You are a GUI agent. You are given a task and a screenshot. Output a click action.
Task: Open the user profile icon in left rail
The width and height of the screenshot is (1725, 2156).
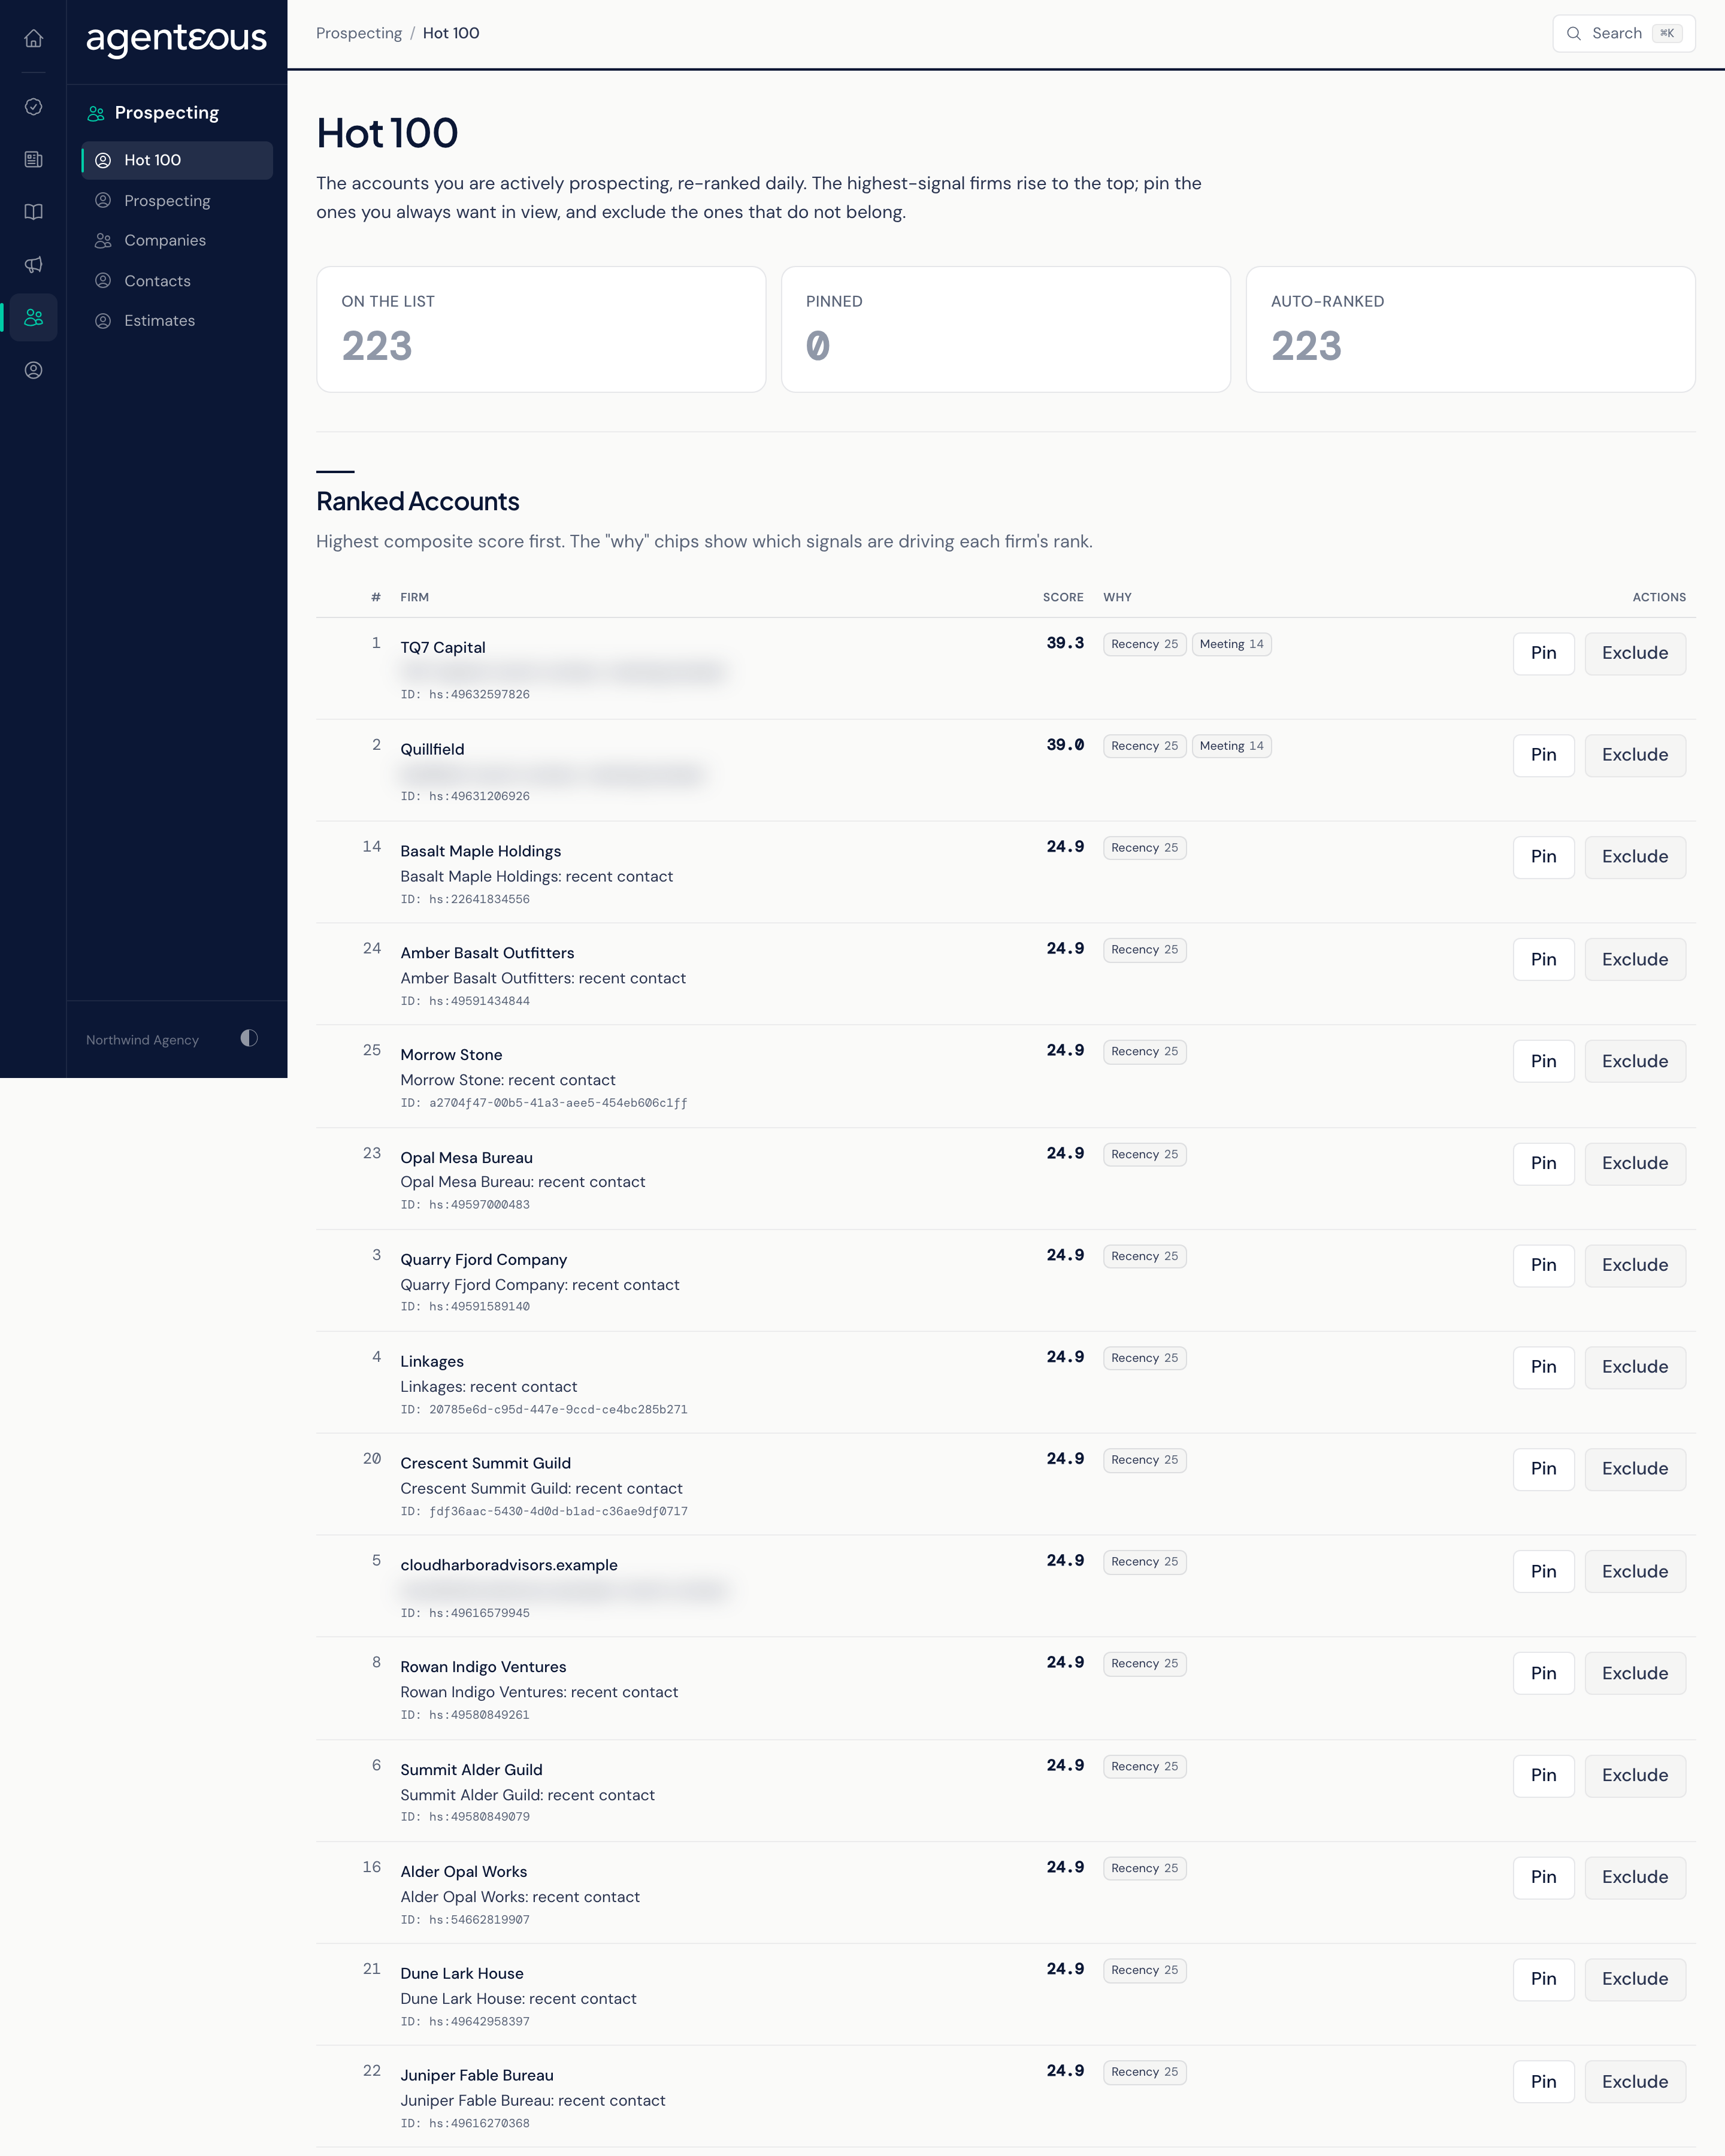[33, 370]
